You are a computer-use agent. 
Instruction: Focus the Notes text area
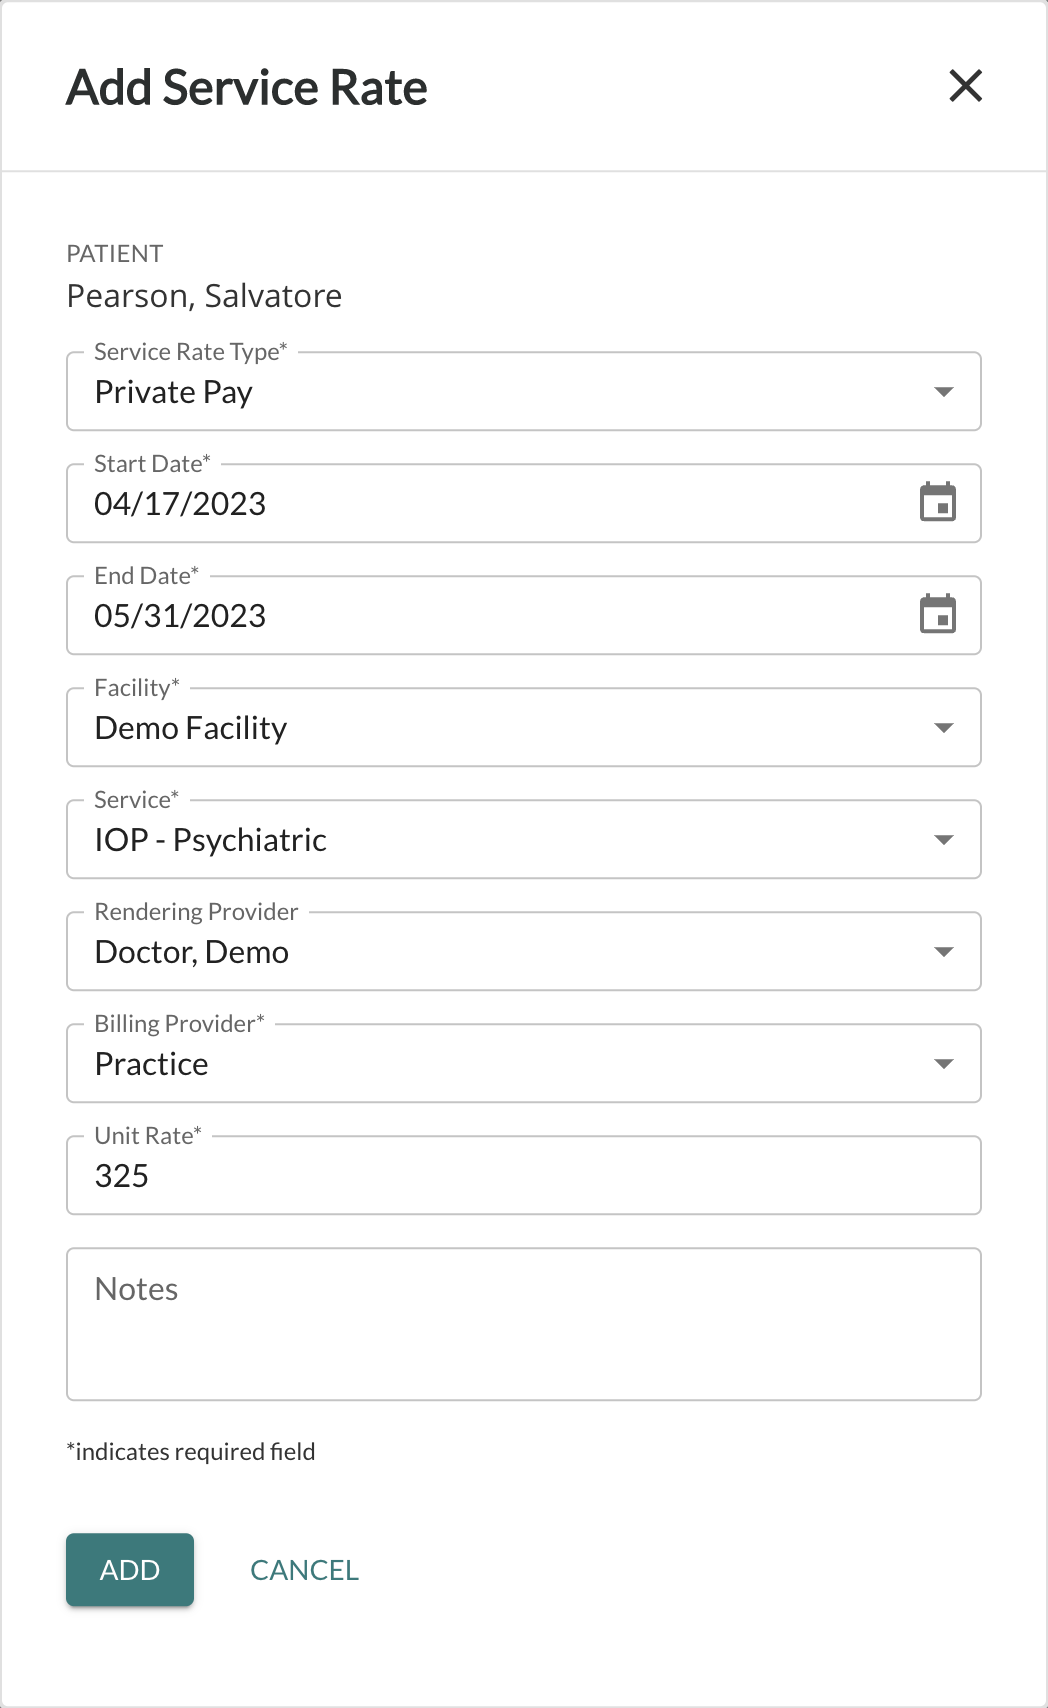coord(523,1324)
